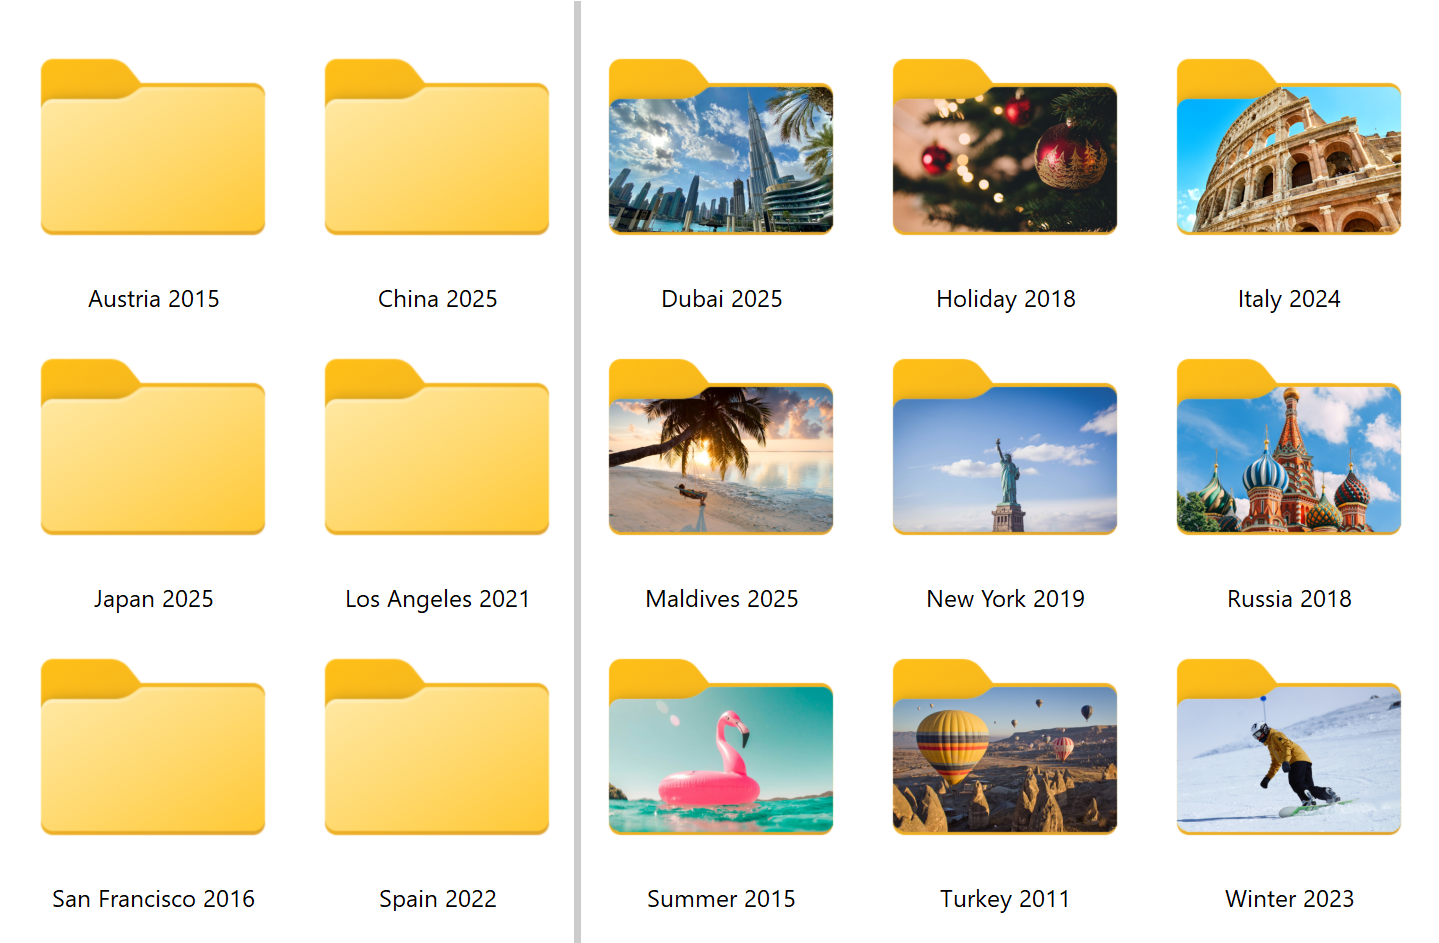Viewport: 1439px width, 943px height.
Task: Open the Russia 2018 folder with cathedral preview
Action: coord(1288,455)
